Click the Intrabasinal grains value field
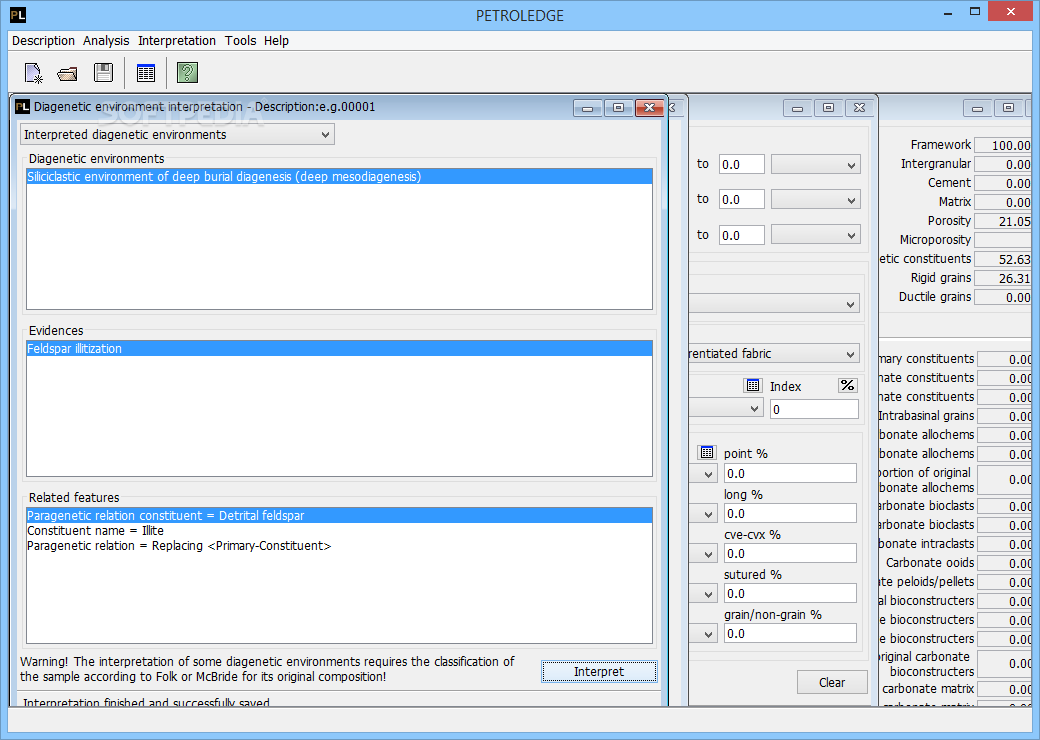This screenshot has height=740, width=1040. [x=1005, y=416]
